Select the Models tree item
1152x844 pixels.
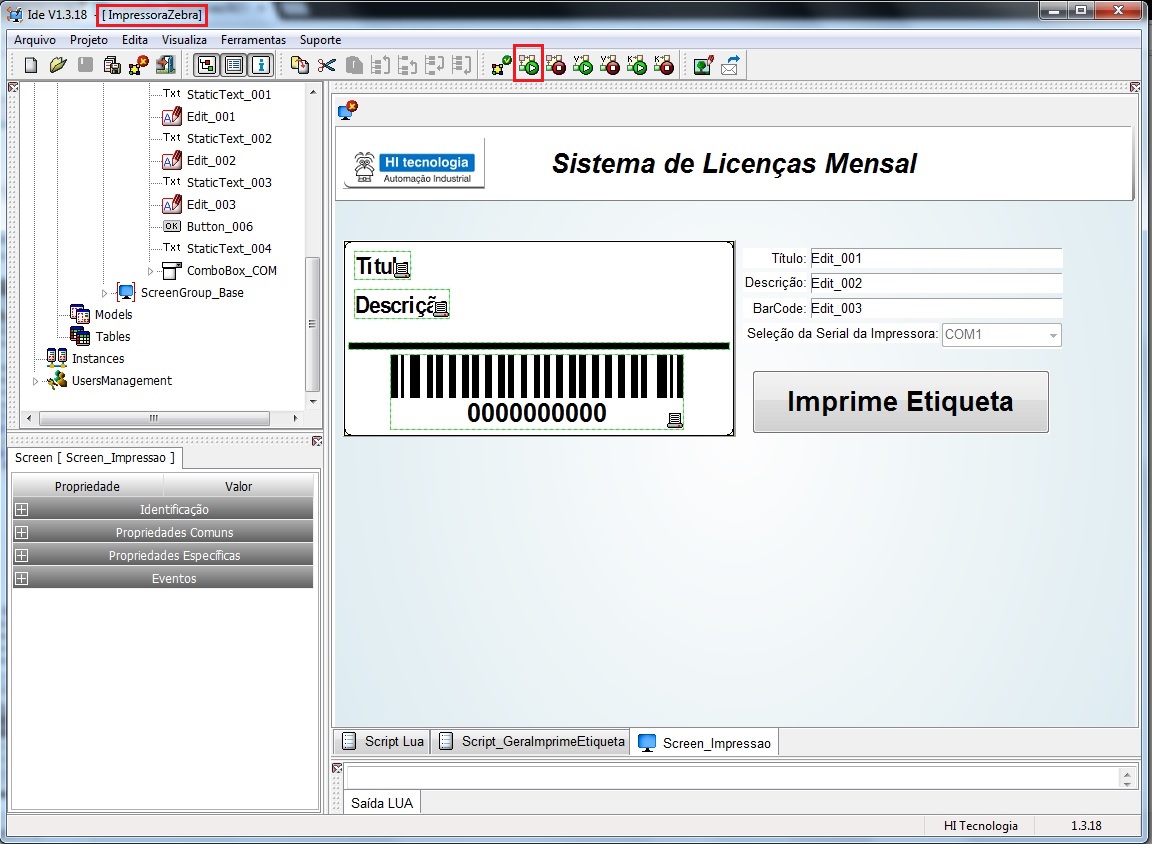click(113, 314)
